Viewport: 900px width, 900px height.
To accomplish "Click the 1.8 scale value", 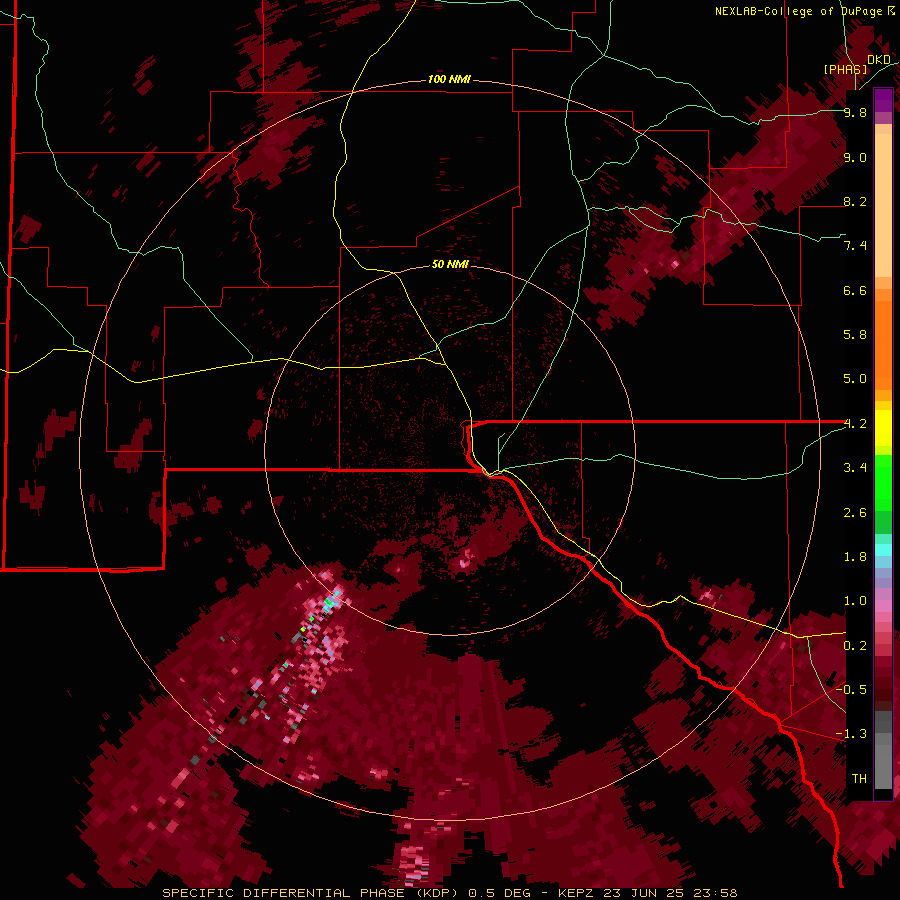I will [x=855, y=557].
